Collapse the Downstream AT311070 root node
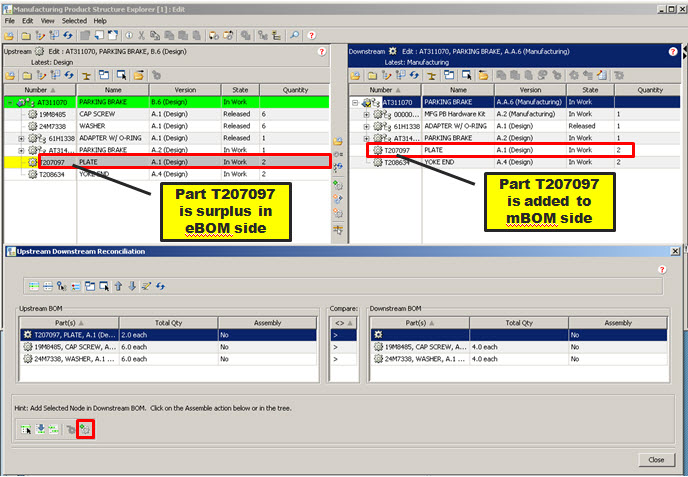688x477 pixels. tap(355, 102)
